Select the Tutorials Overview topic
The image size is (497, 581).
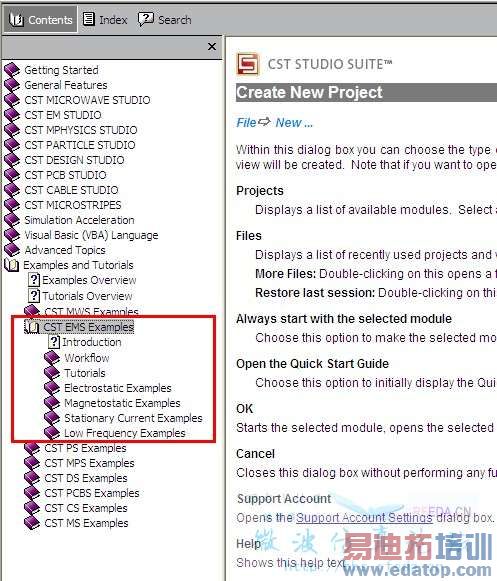(87, 296)
